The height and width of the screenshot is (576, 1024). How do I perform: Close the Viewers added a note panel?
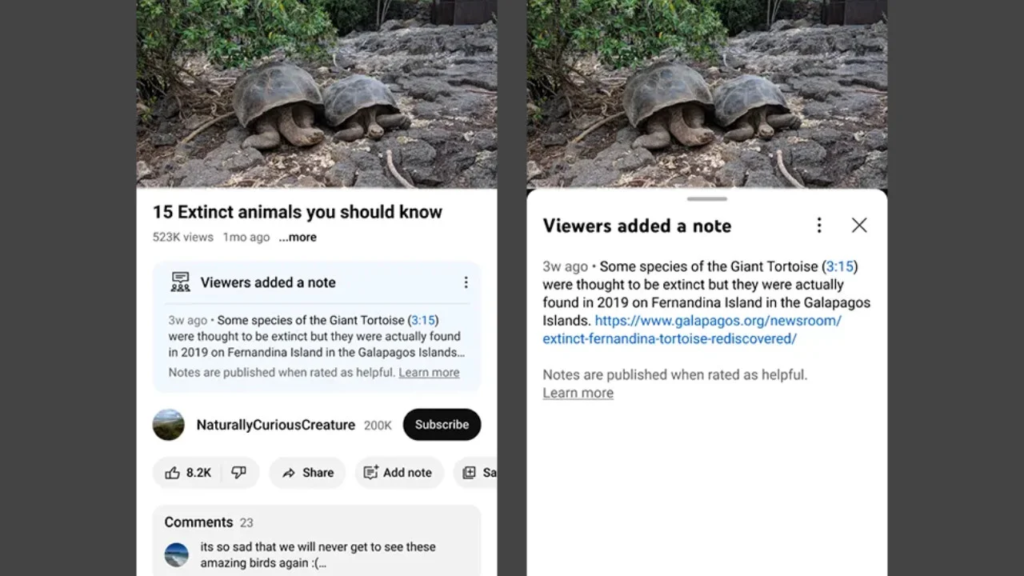click(859, 226)
